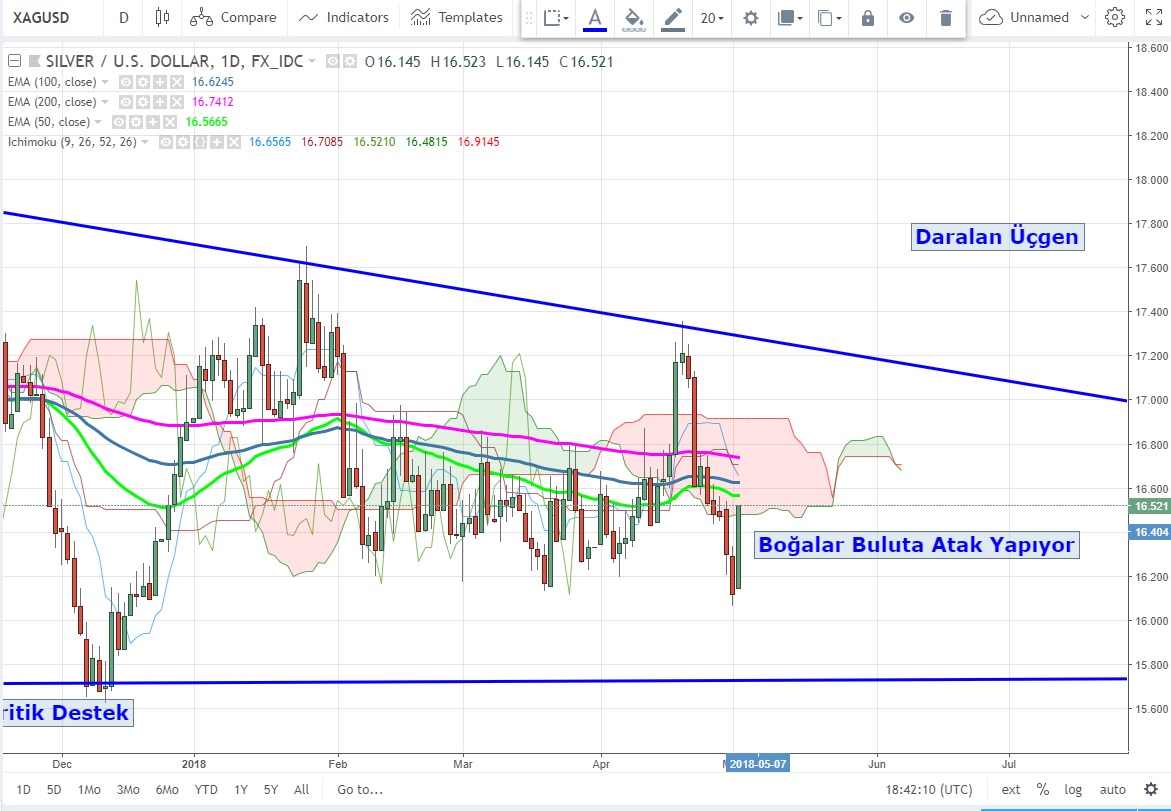Viewport: 1171px width, 811px height.
Task: Click the Go to... date button
Action: (360, 789)
